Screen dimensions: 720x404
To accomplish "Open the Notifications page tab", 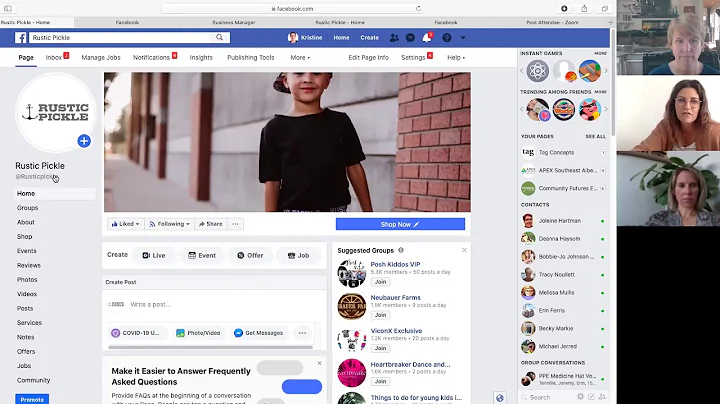I will pyautogui.click(x=154, y=57).
